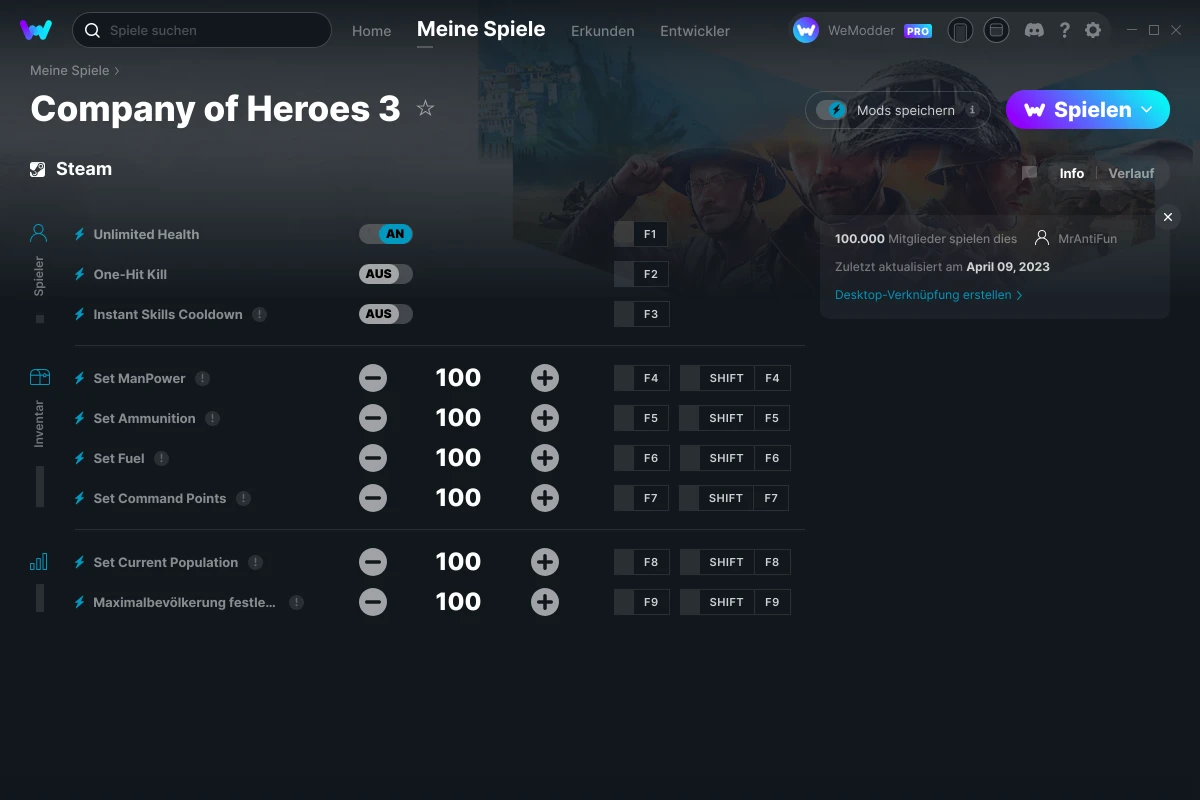1200x800 pixels.
Task: Turn on the Mods speichern switch
Action: click(x=832, y=110)
